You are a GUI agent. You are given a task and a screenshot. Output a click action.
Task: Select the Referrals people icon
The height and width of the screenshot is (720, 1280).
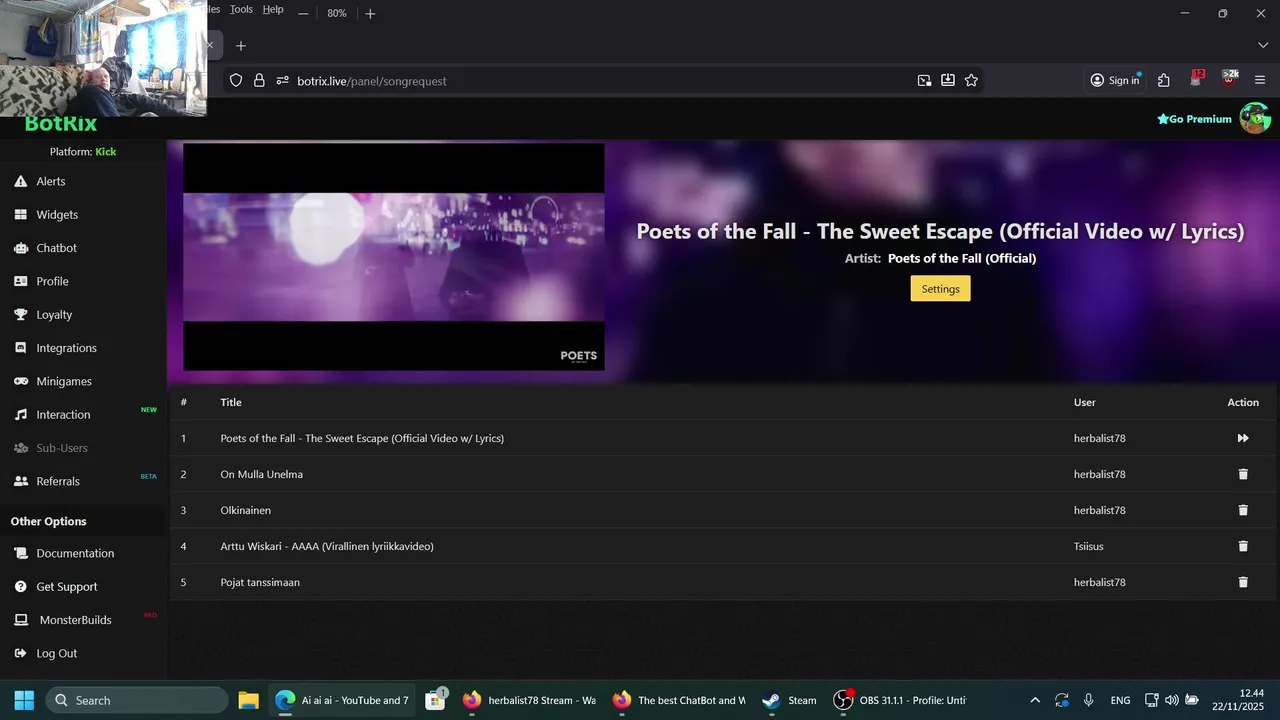click(20, 481)
